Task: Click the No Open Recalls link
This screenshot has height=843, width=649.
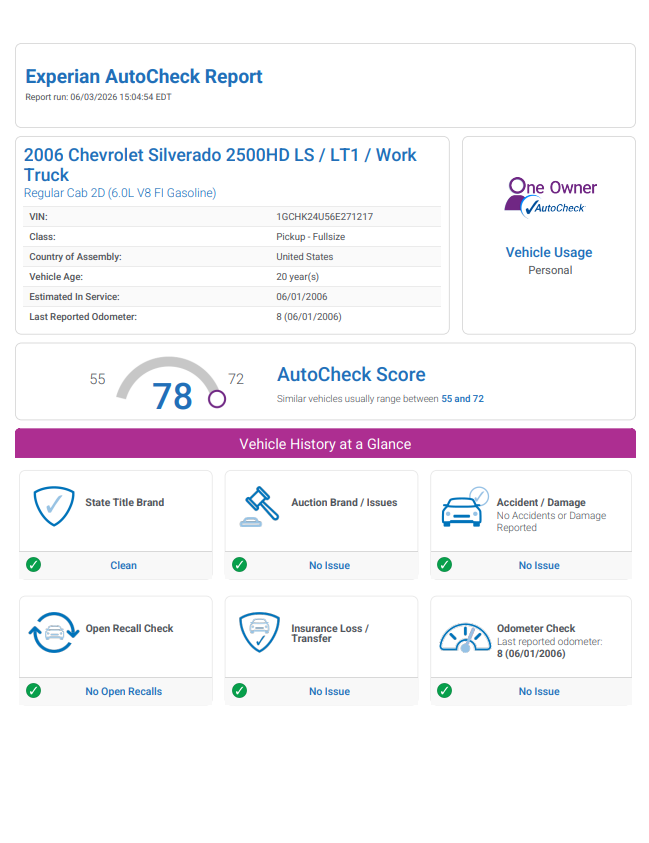Action: pos(124,691)
